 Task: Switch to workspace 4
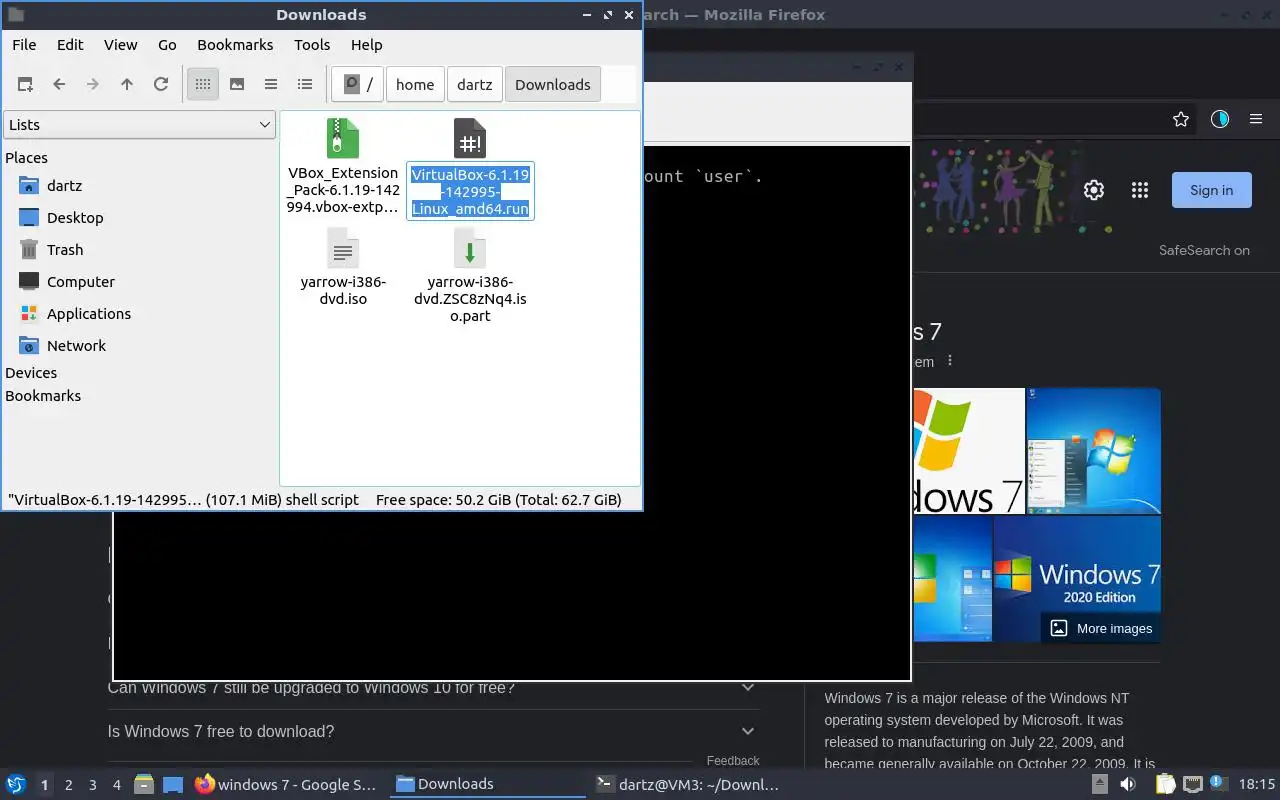[x=117, y=785]
